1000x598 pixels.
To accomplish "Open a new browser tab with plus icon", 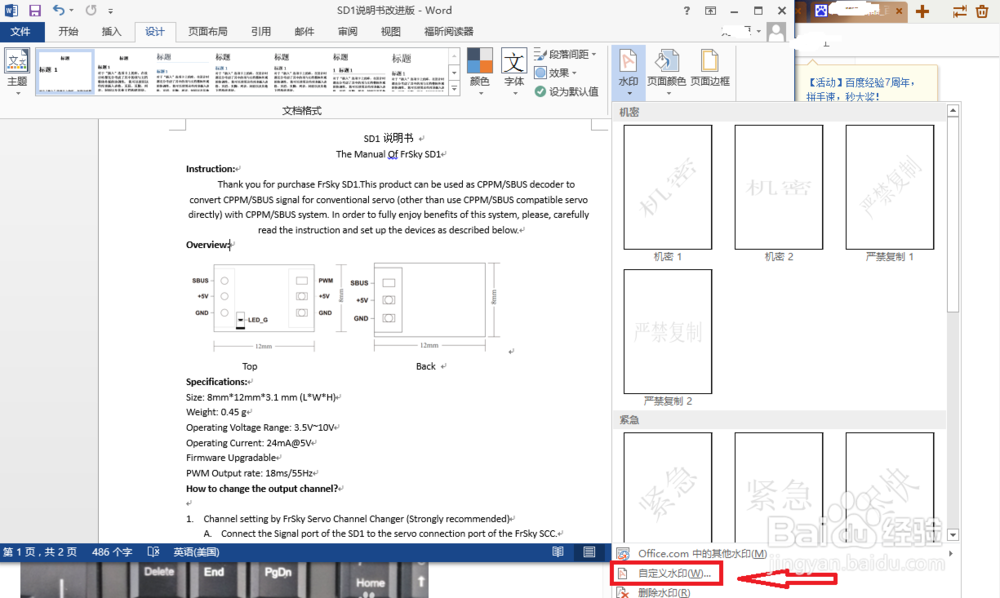I will point(922,11).
